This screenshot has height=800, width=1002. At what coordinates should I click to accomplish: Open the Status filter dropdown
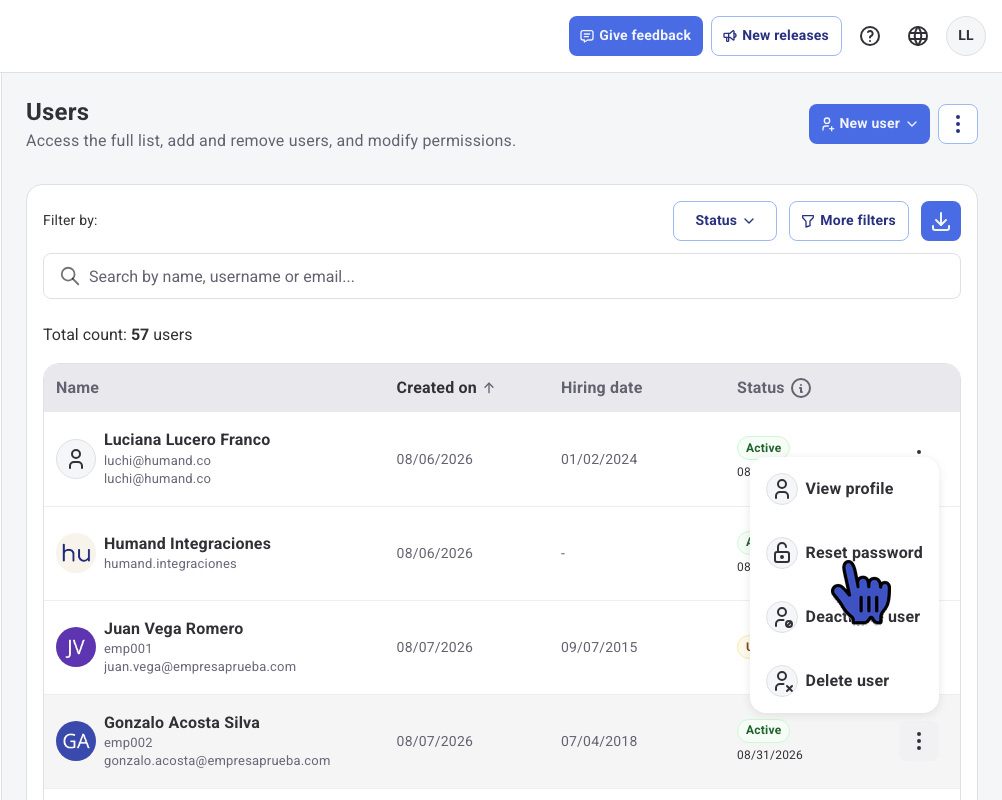(725, 221)
